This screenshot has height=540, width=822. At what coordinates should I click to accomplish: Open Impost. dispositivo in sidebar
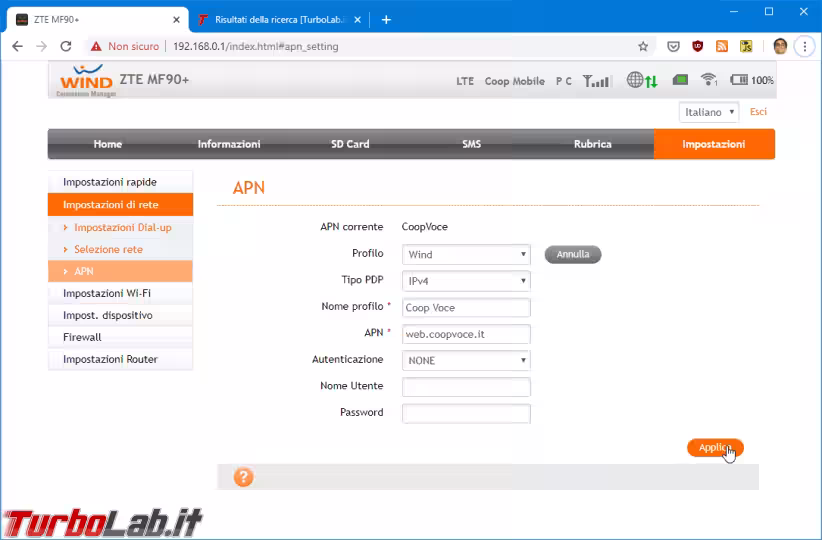(x=120, y=315)
